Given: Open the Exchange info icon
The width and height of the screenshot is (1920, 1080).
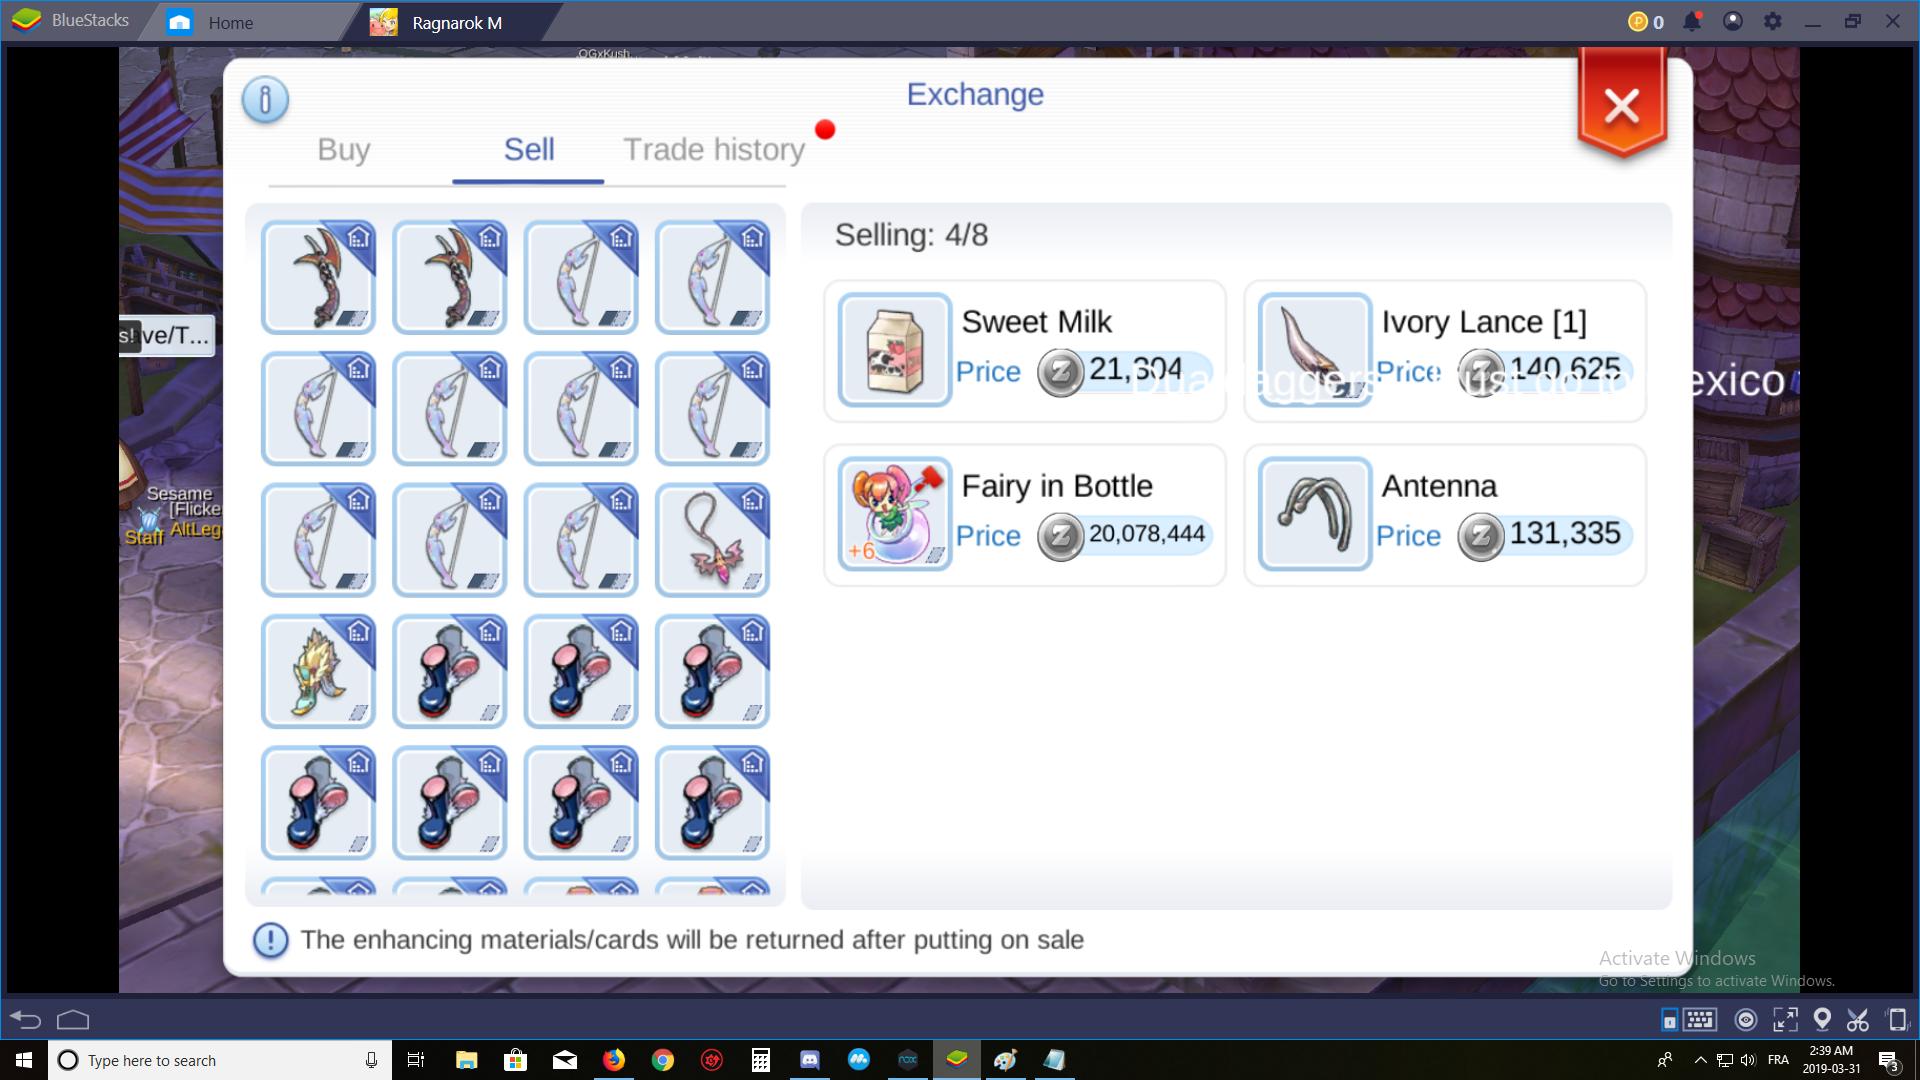Looking at the screenshot, I should 265,99.
